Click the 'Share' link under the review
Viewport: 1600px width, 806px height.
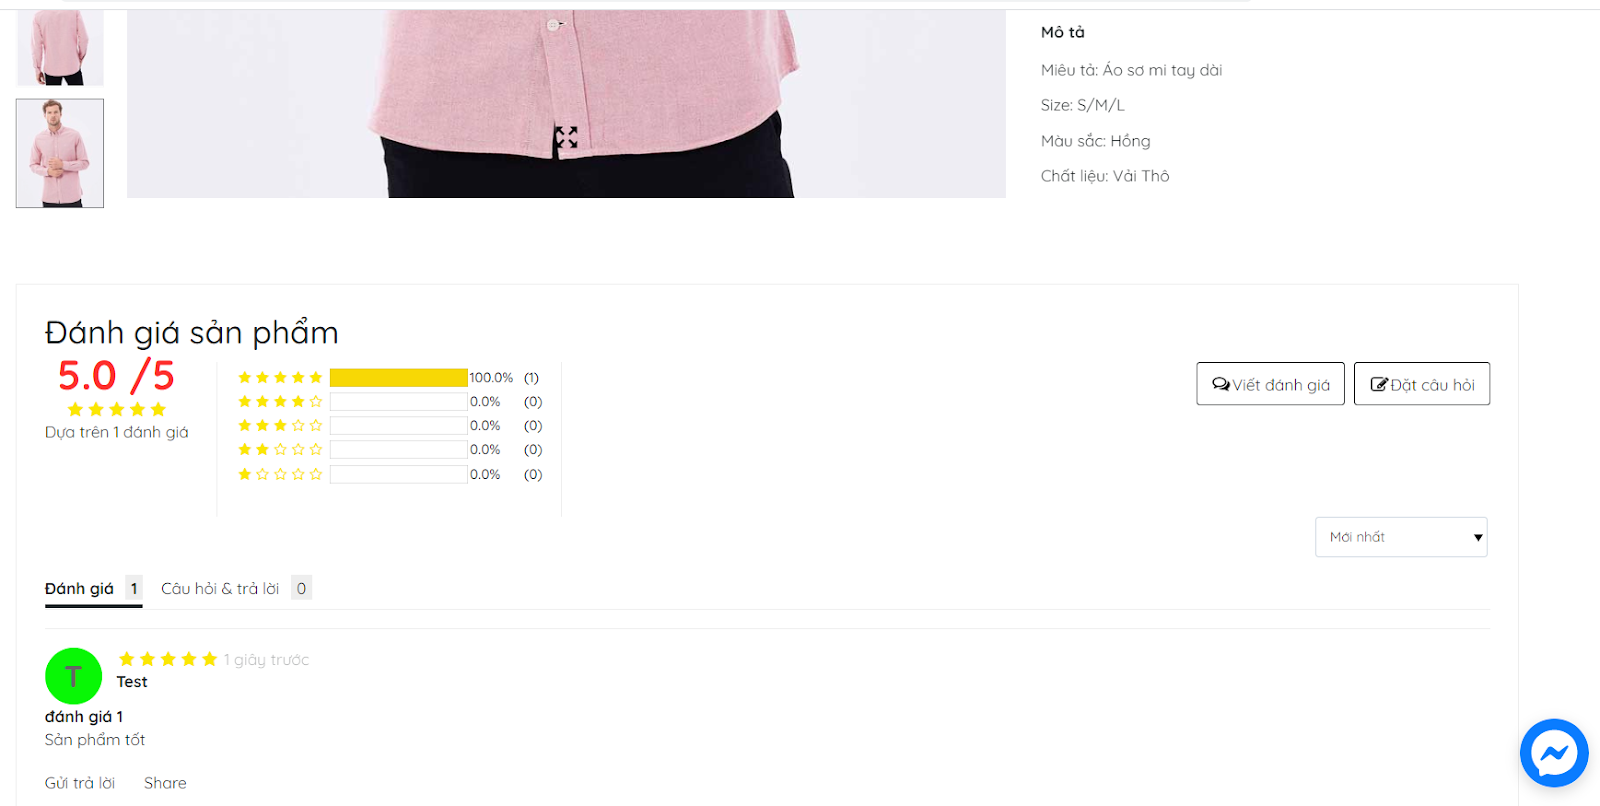(x=165, y=783)
